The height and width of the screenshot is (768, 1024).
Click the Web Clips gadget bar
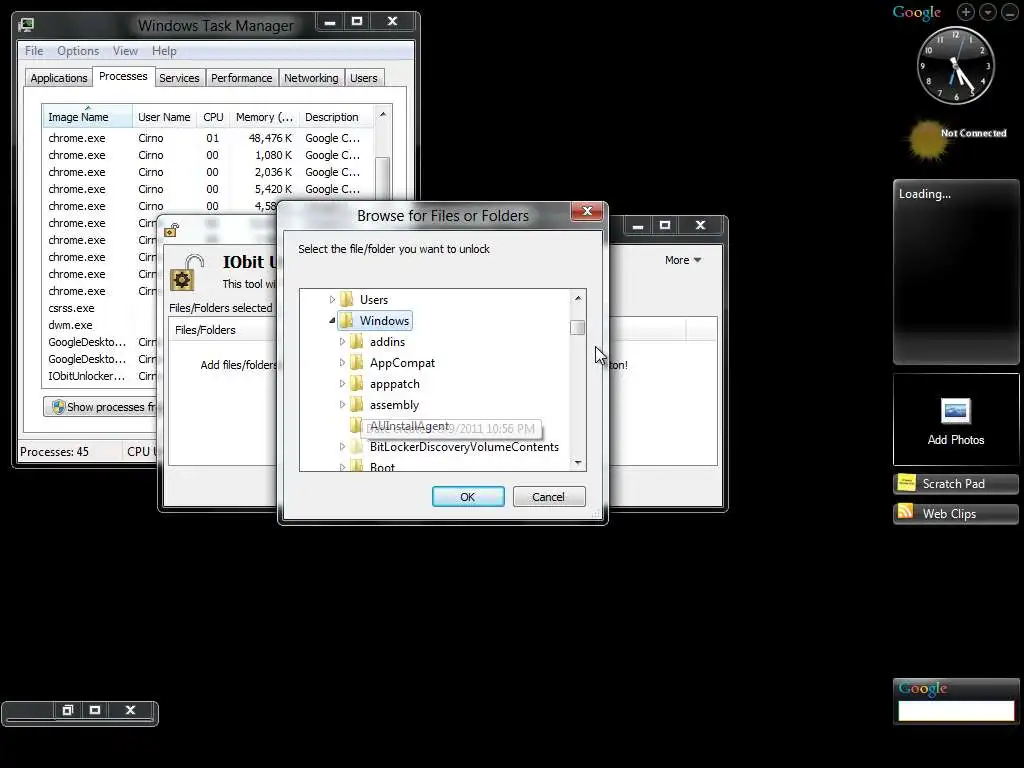coord(955,513)
